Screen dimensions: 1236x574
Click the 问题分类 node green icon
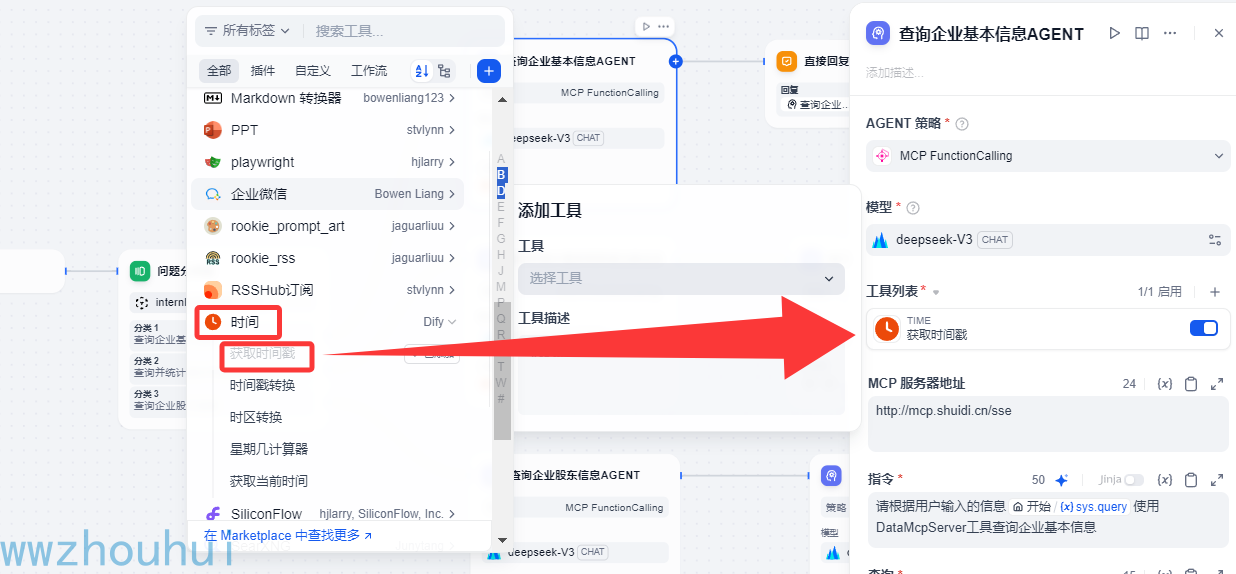pos(140,270)
